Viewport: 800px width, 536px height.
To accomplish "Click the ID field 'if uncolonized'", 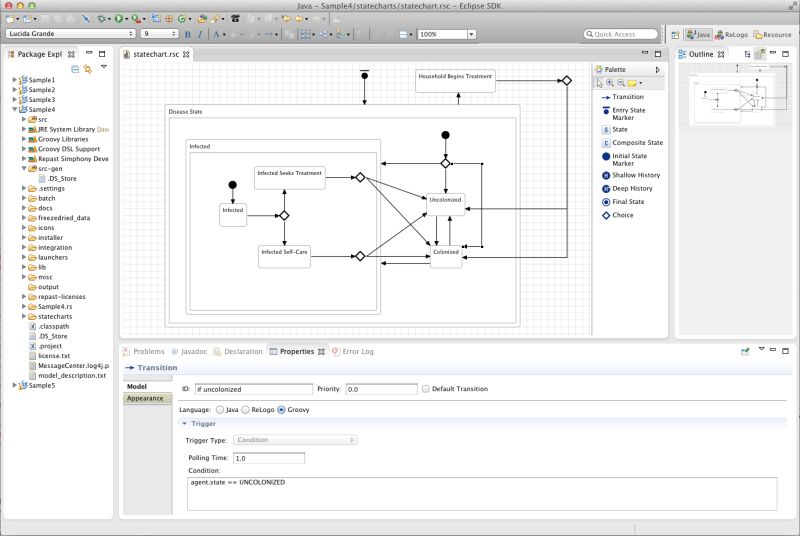I will (x=254, y=389).
